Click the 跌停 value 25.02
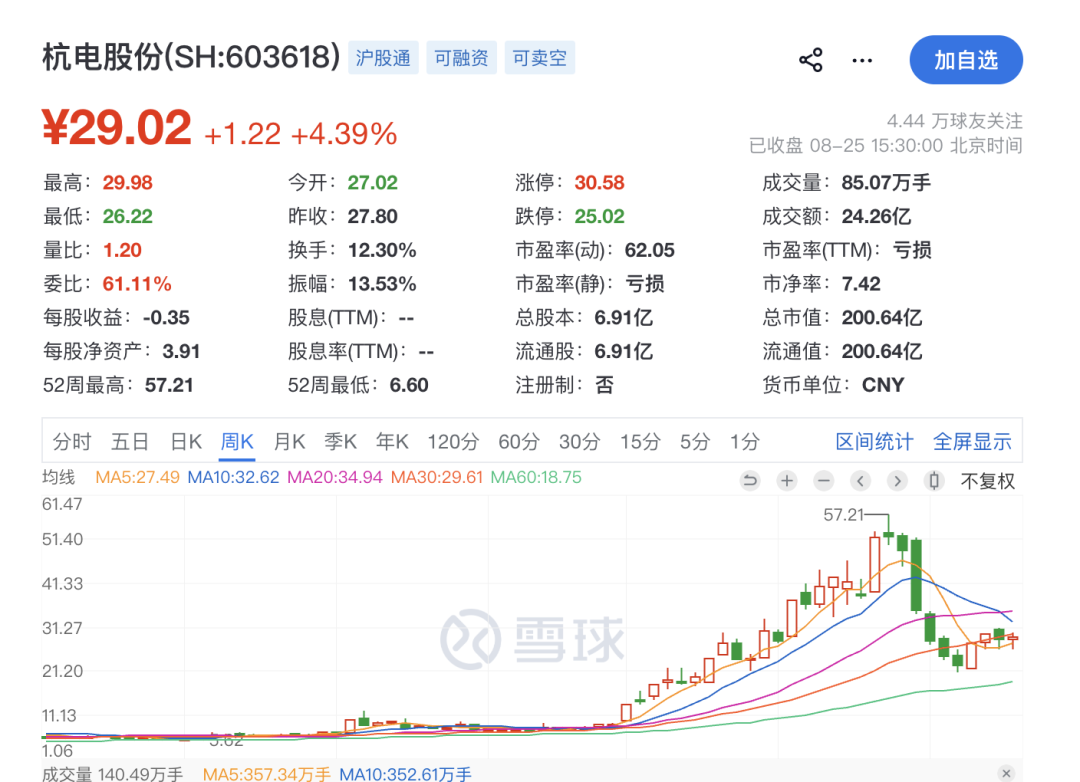 click(599, 216)
